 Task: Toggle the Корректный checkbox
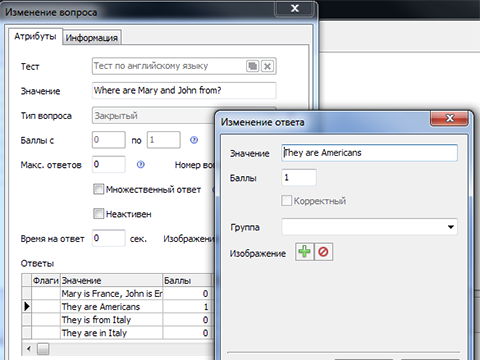tap(286, 201)
